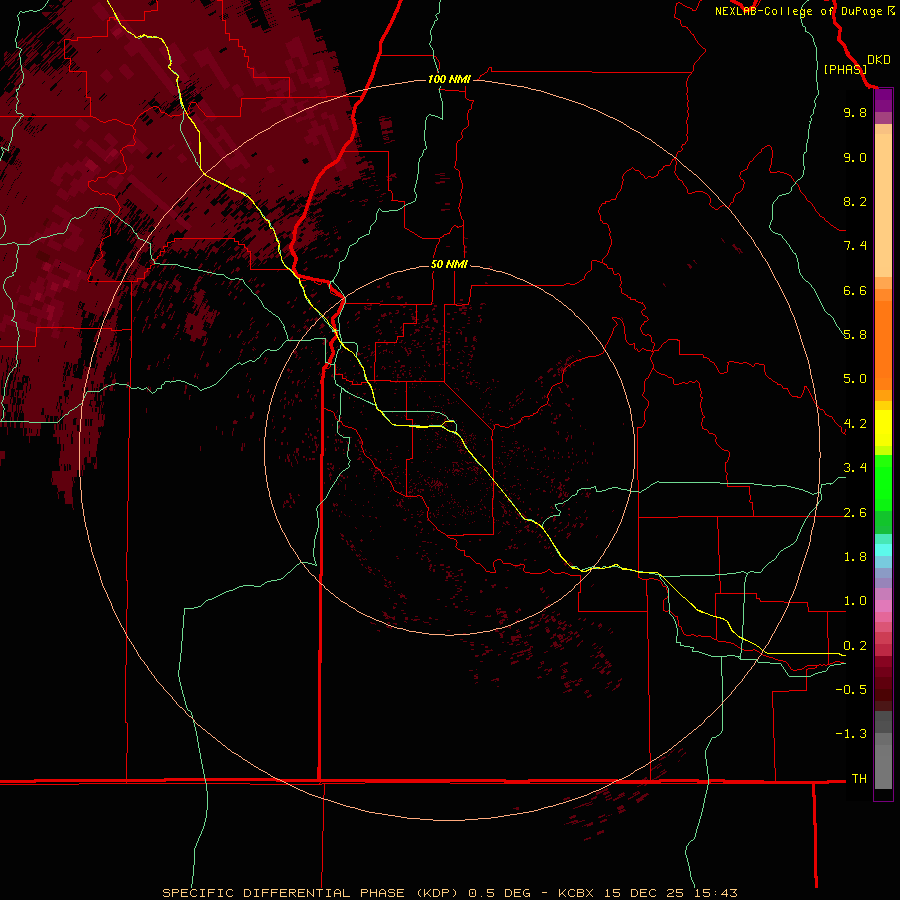The image size is (900, 900).
Task: Click the 3.4 value on color scale
Action: click(x=855, y=468)
